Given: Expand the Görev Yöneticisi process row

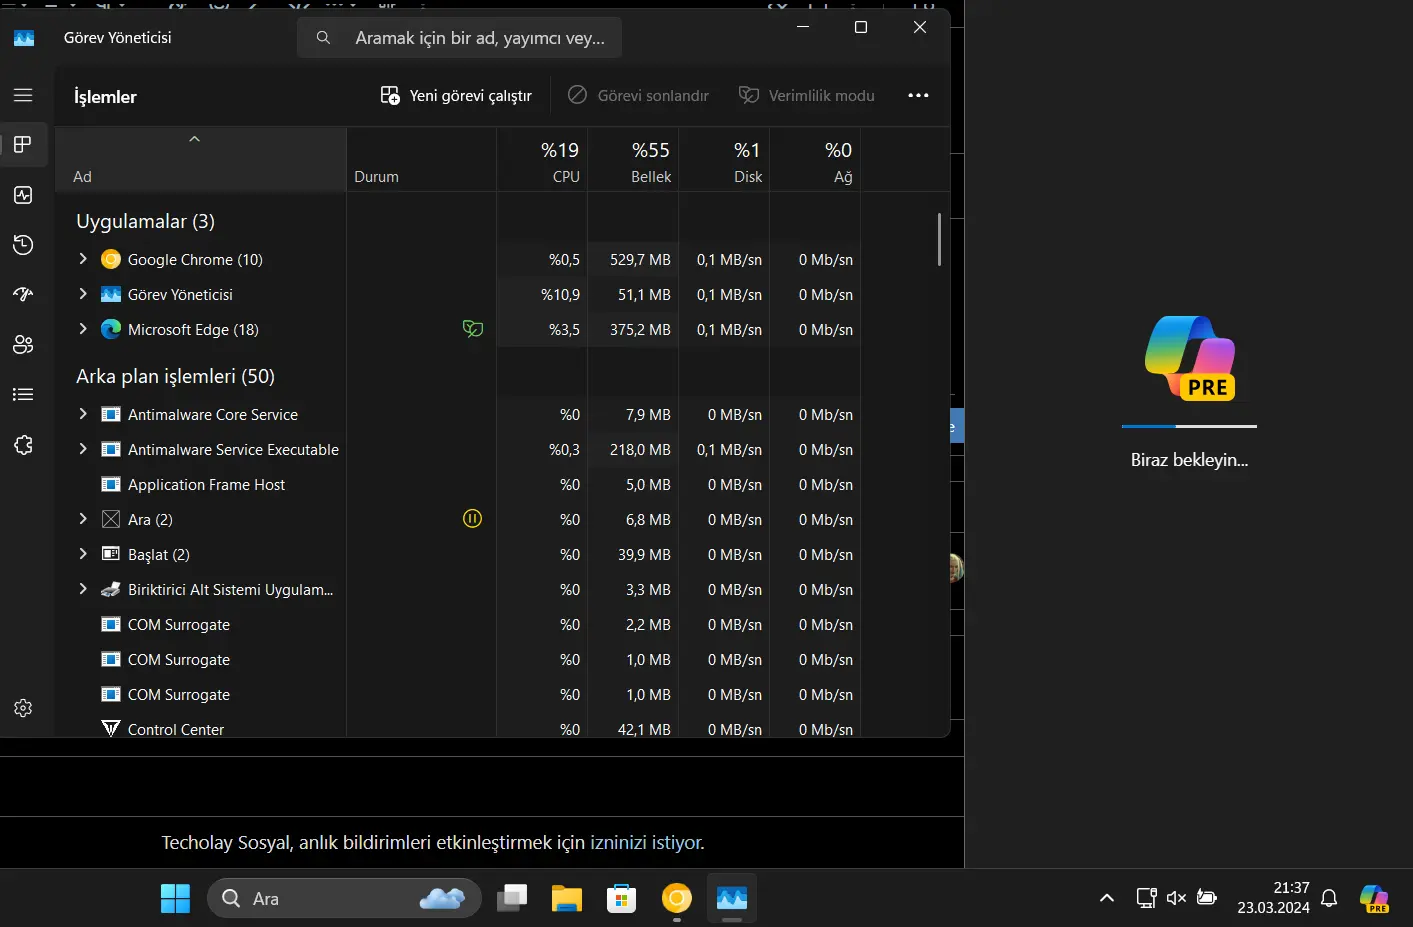Looking at the screenshot, I should [x=83, y=294].
